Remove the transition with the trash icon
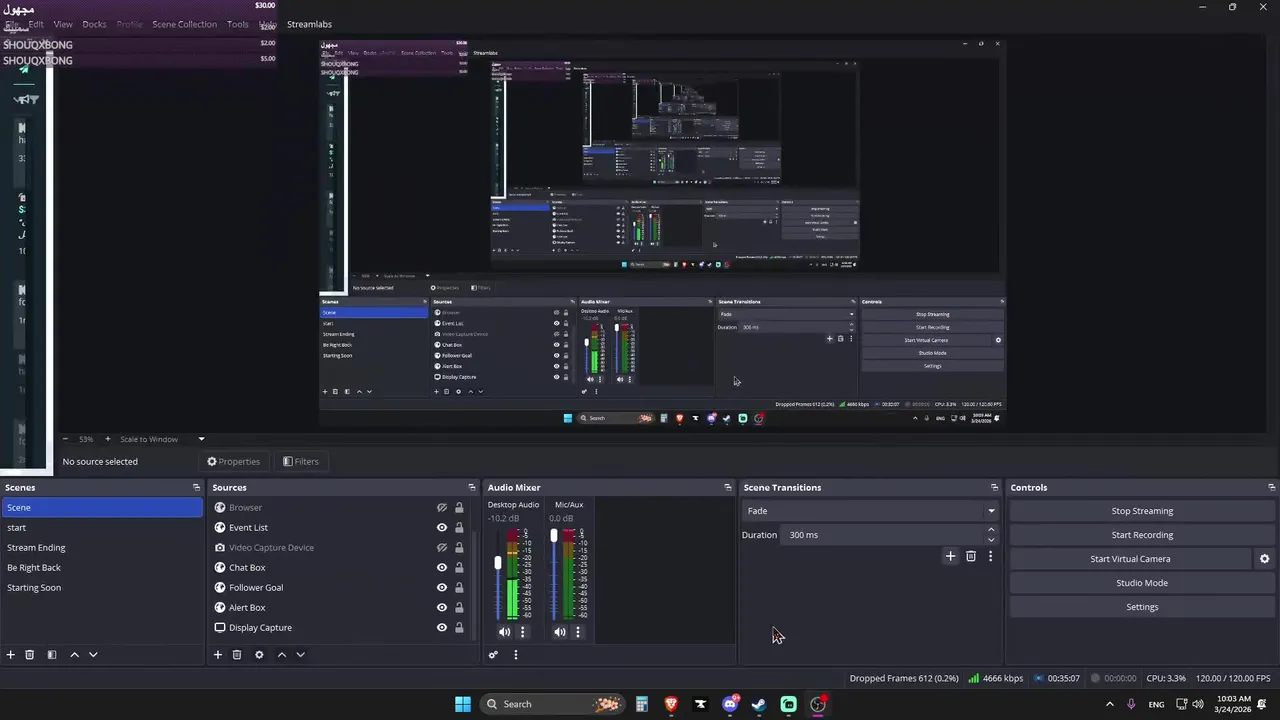This screenshot has height=720, width=1280. click(970, 556)
